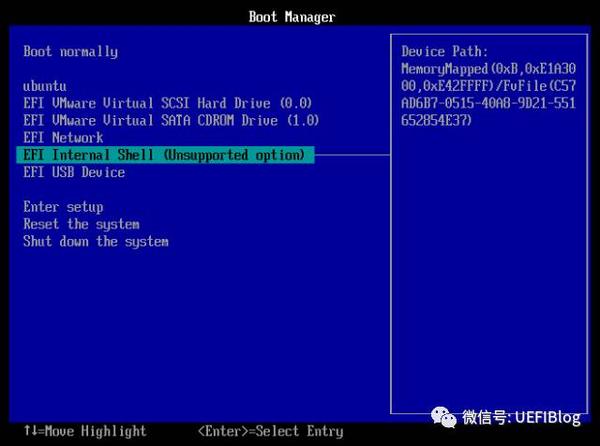This screenshot has width=600, height=446.
Task: Click the line connecting entry to Device Path panel
Action: click(x=352, y=155)
